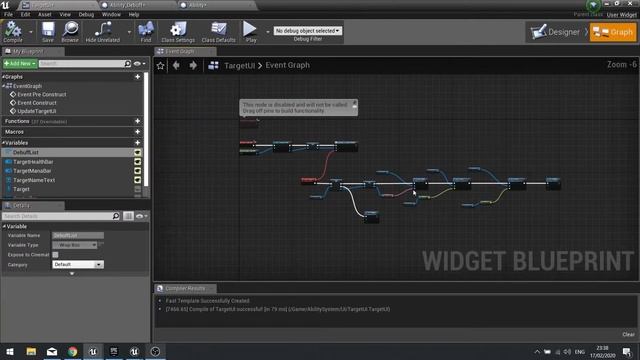640x360 pixels.
Task: Toggle TargetNameText visibility eye
Action: pyautogui.click(x=138, y=180)
